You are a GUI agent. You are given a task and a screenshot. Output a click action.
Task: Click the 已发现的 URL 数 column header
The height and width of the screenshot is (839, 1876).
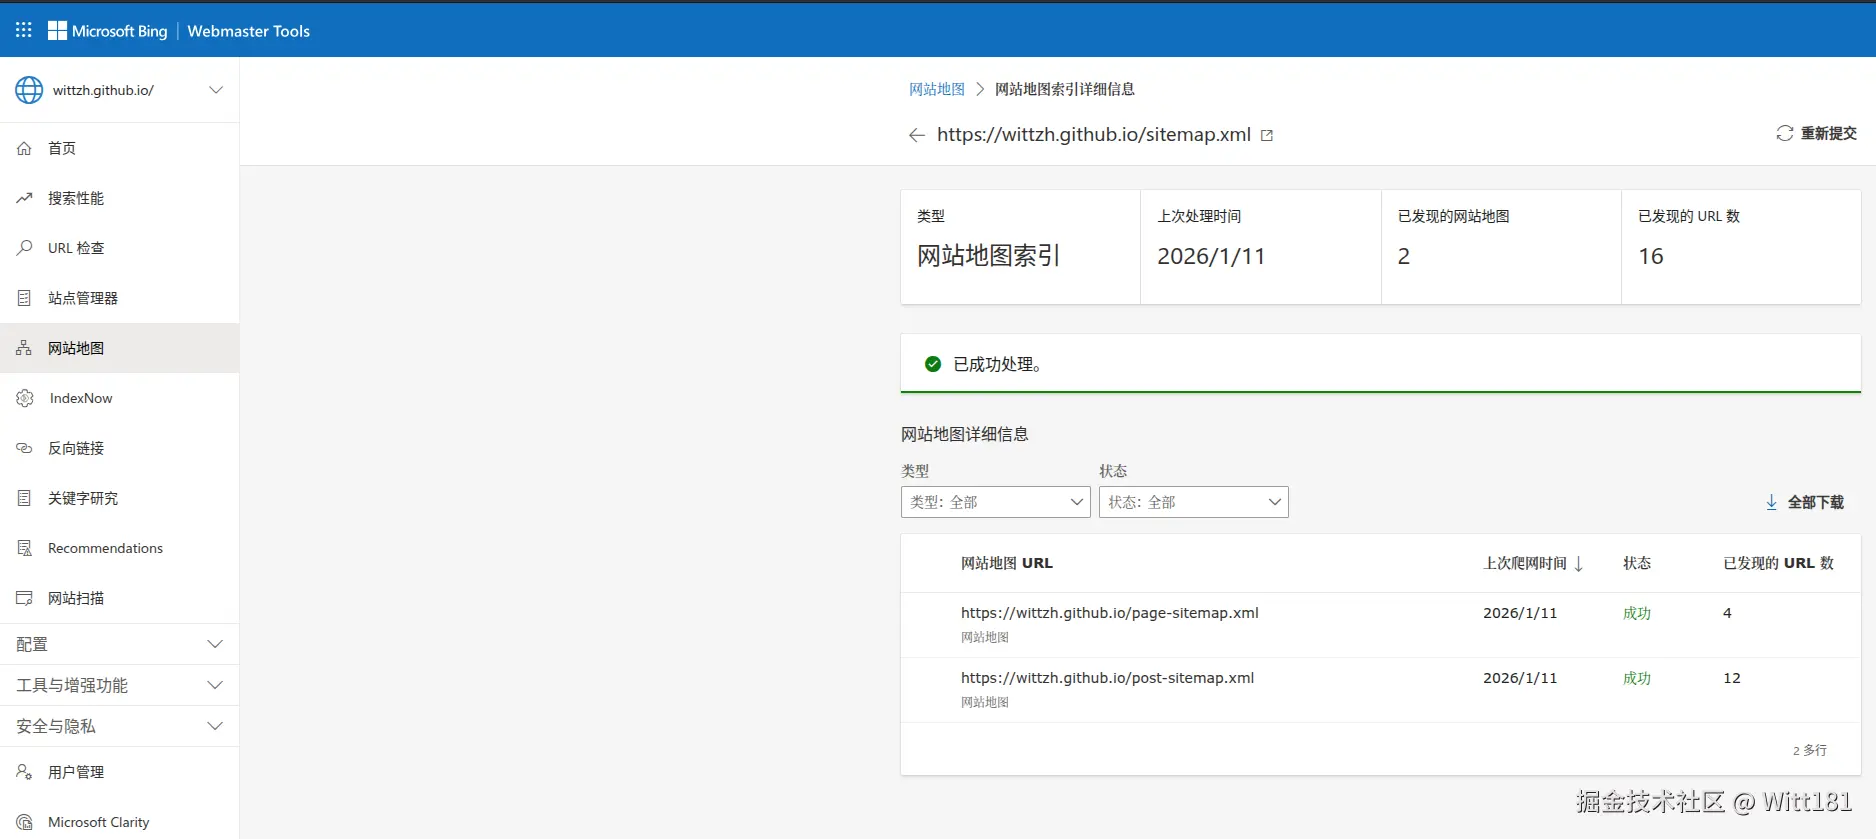tap(1779, 563)
